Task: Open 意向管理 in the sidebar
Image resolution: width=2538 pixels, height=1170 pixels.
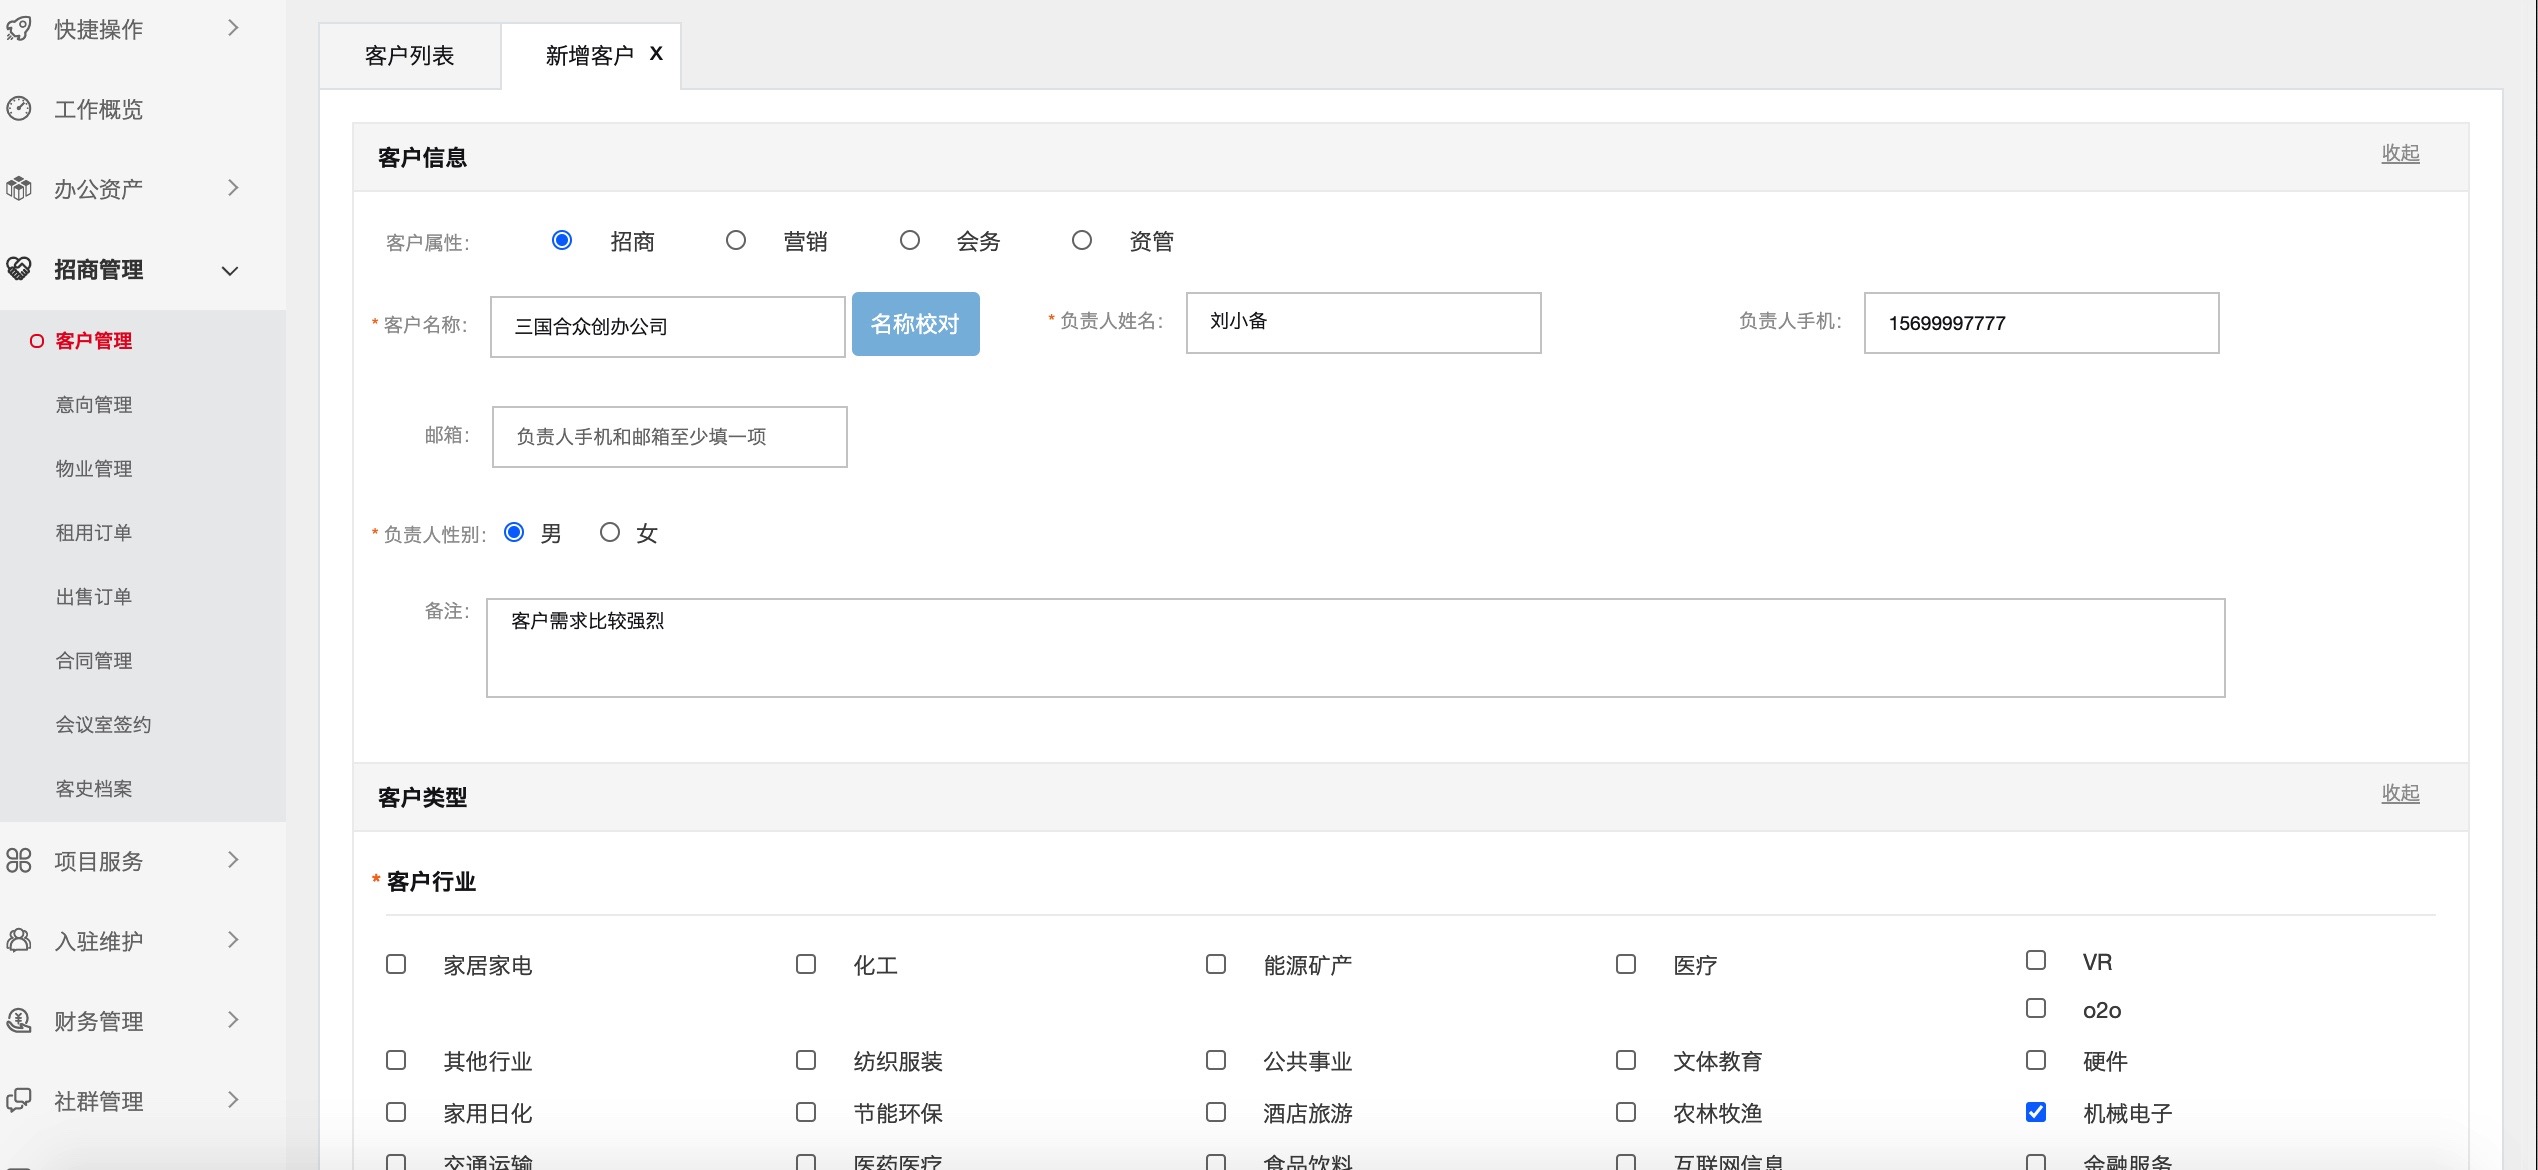Action: coord(94,405)
